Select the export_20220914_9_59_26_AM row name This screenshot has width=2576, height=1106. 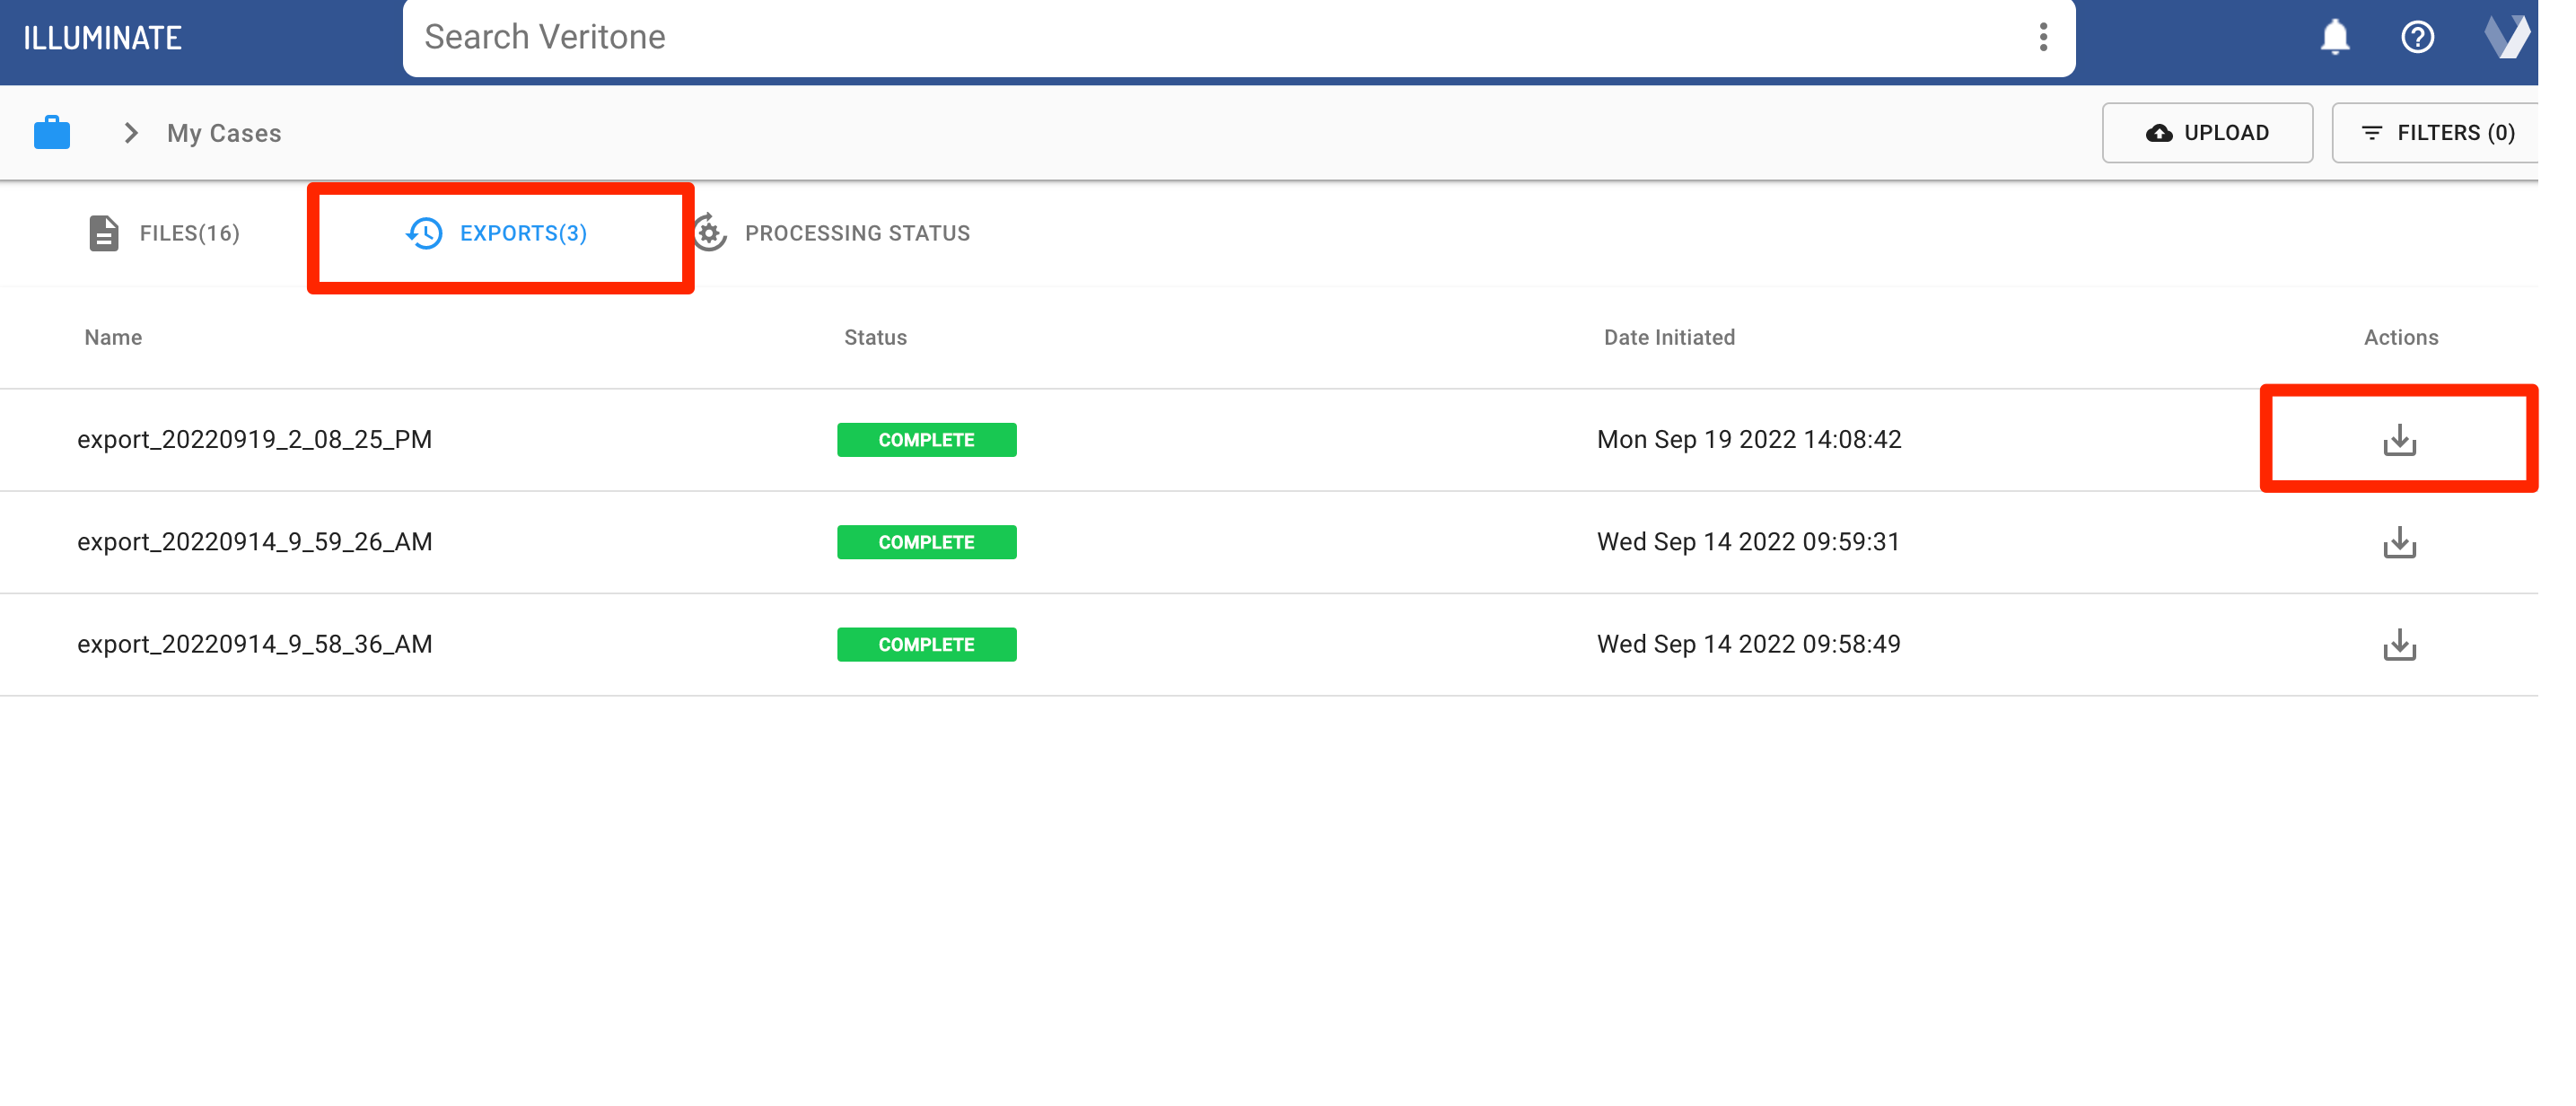point(254,542)
